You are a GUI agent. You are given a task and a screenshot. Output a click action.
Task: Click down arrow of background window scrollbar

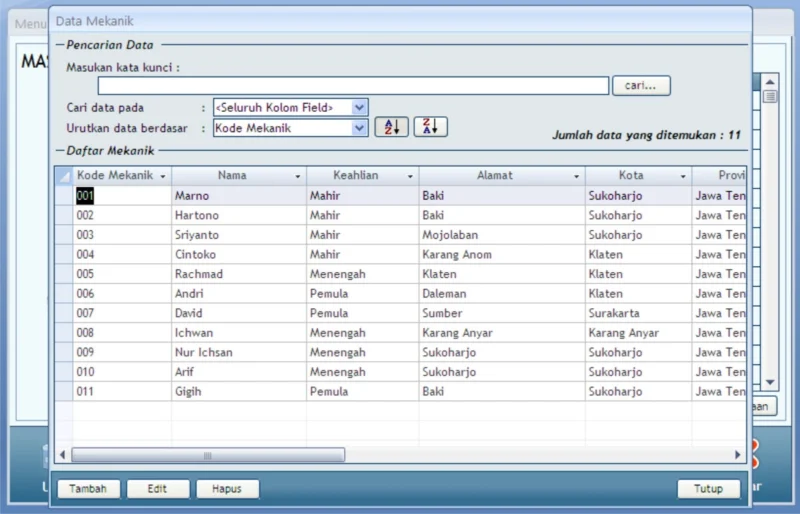(x=770, y=382)
